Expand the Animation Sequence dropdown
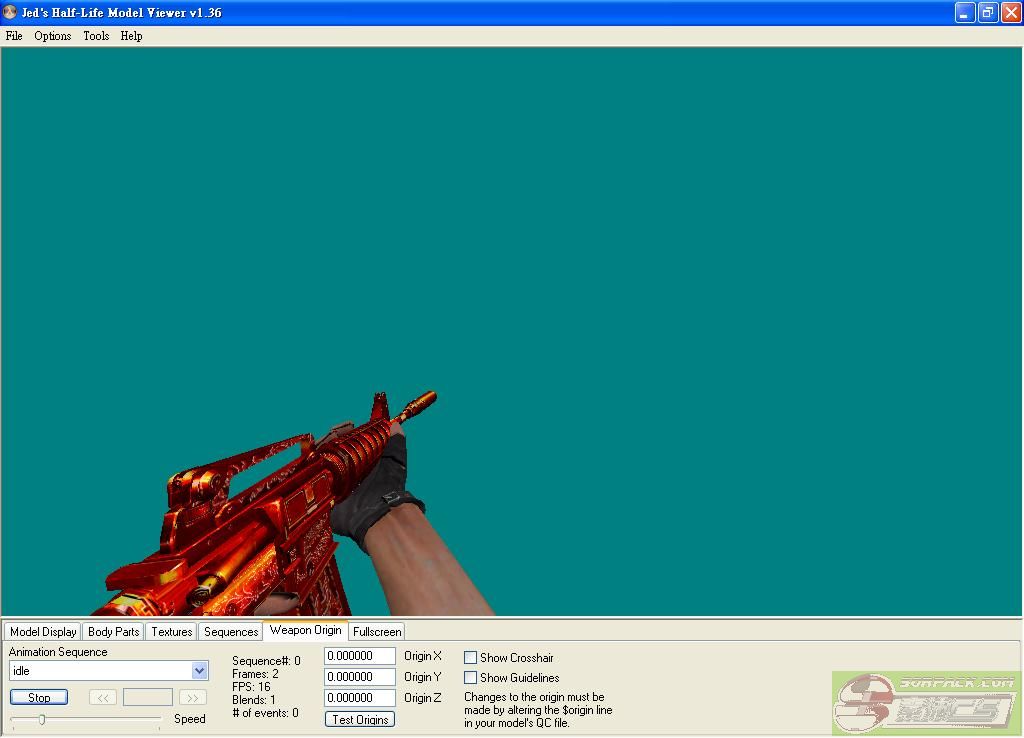This screenshot has height=738, width=1024. (199, 671)
